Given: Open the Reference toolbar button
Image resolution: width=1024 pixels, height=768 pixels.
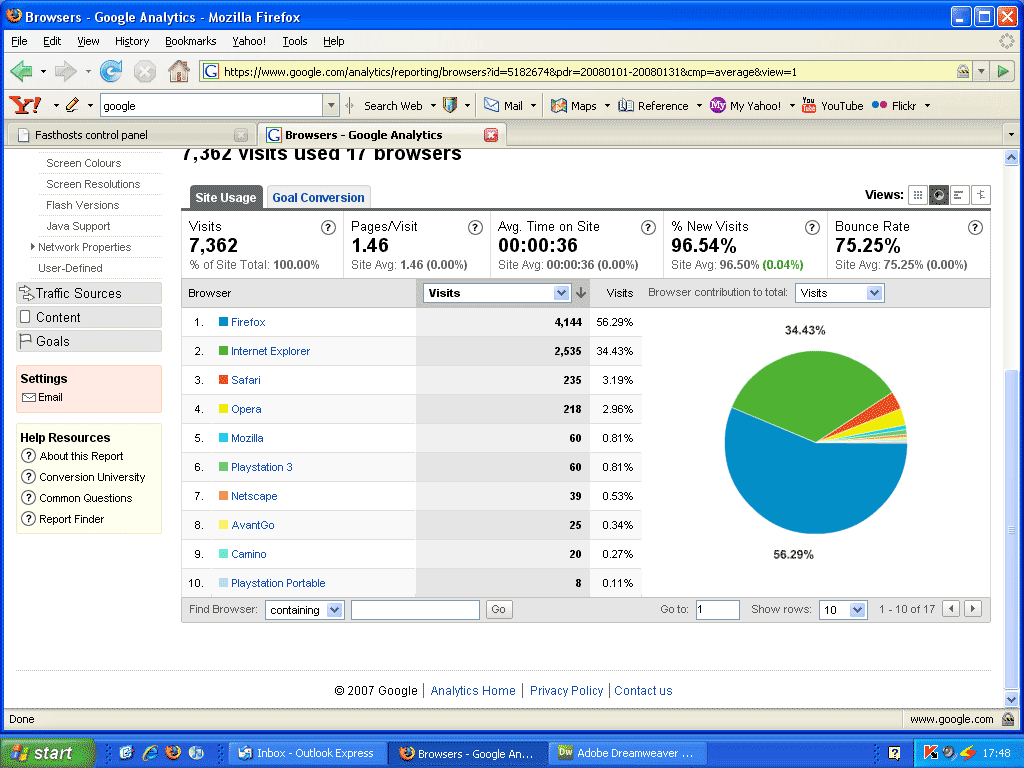Looking at the screenshot, I should (x=653, y=106).
